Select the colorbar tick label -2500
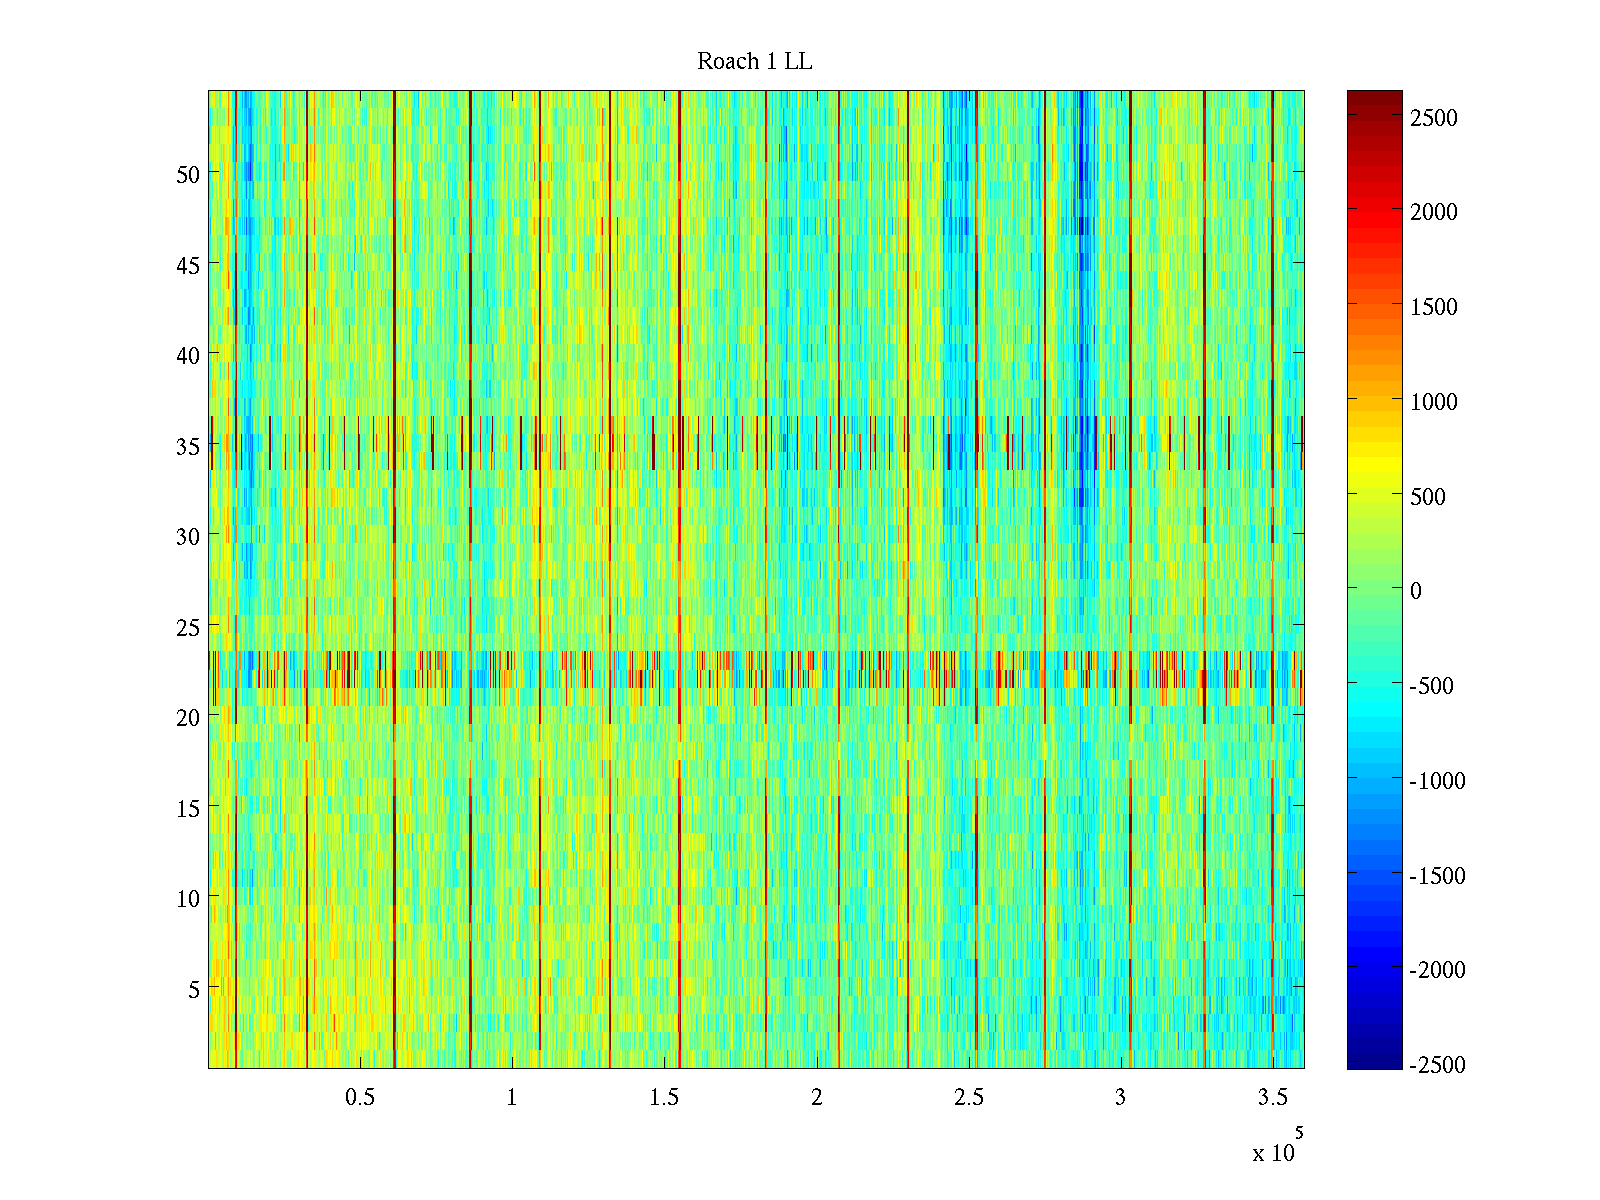Viewport: 1600px width, 1200px height. click(x=1437, y=1065)
